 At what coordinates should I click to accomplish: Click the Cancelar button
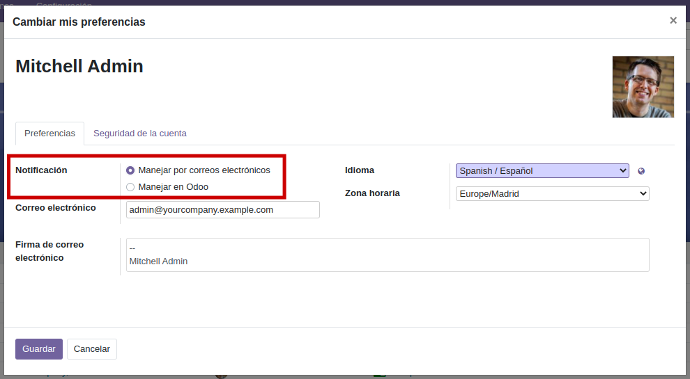92,349
